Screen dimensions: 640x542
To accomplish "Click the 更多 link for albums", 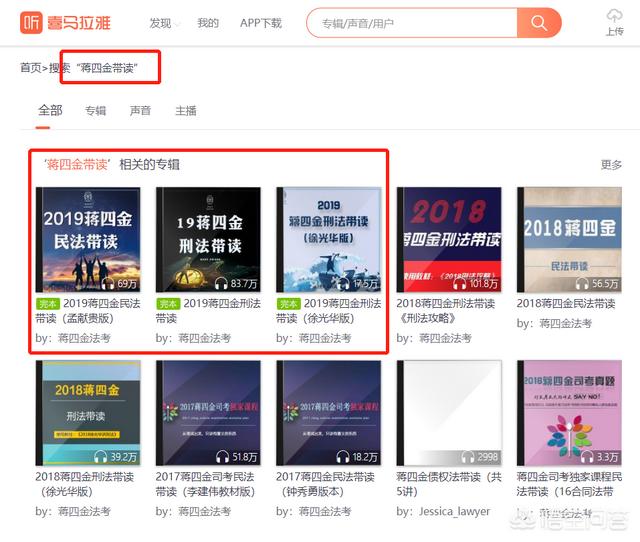I will pos(611,165).
